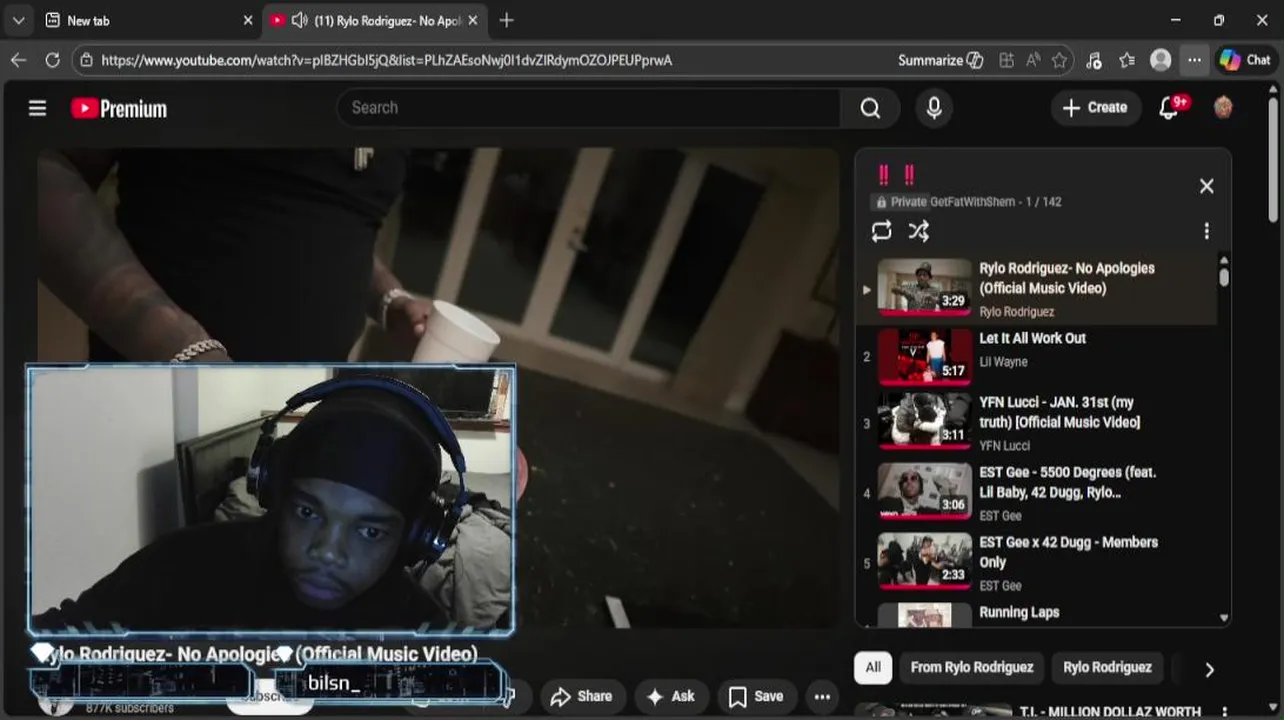This screenshot has width=1284, height=720.
Task: Close the playlist panel
Action: [x=1206, y=186]
